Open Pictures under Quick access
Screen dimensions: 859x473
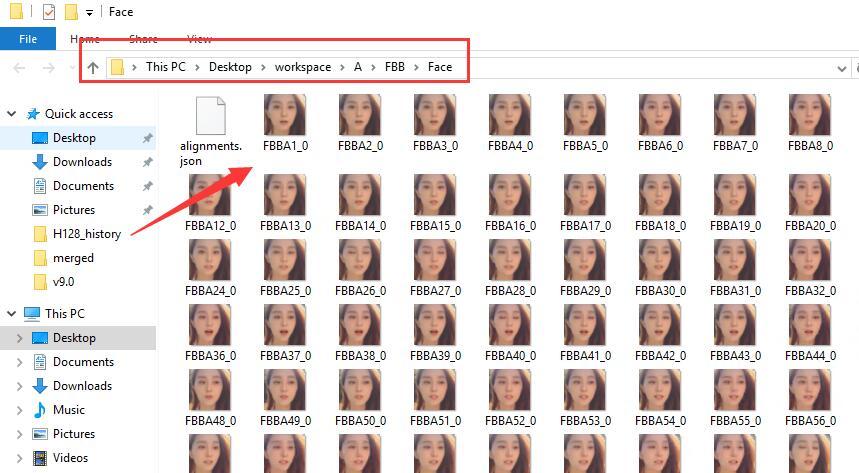click(74, 210)
